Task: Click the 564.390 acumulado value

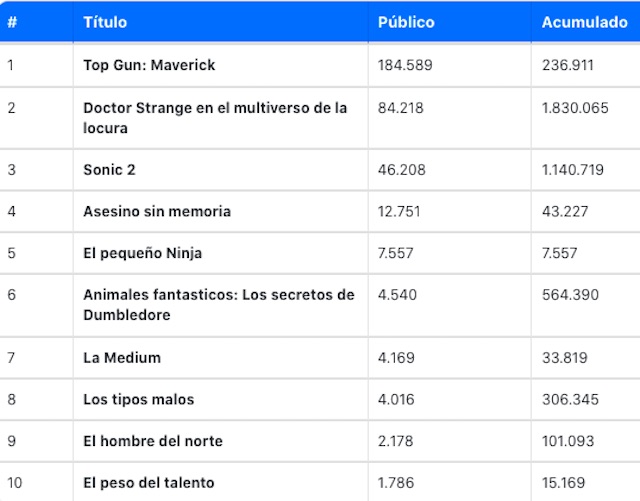Action: pyautogui.click(x=570, y=295)
